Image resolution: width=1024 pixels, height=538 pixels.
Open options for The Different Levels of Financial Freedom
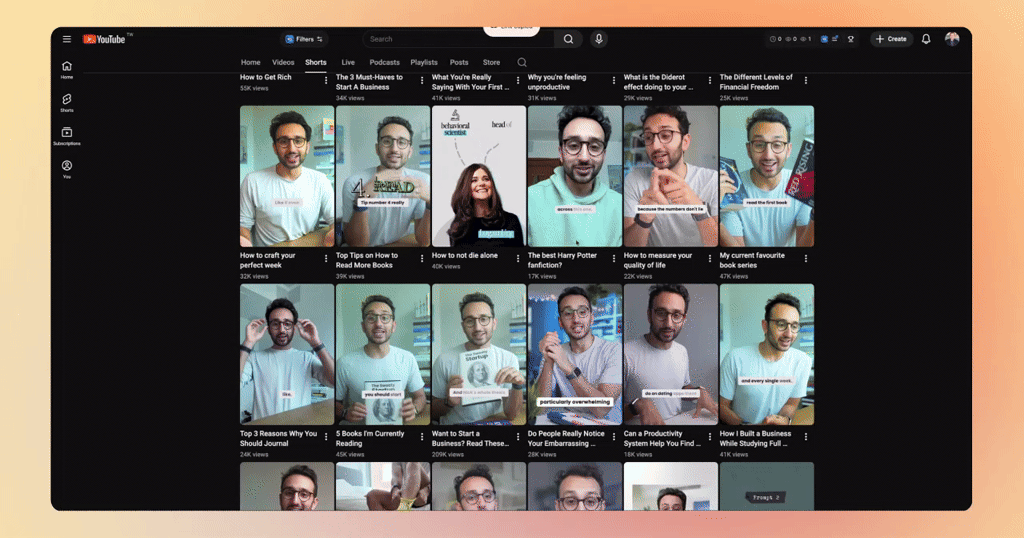click(806, 80)
